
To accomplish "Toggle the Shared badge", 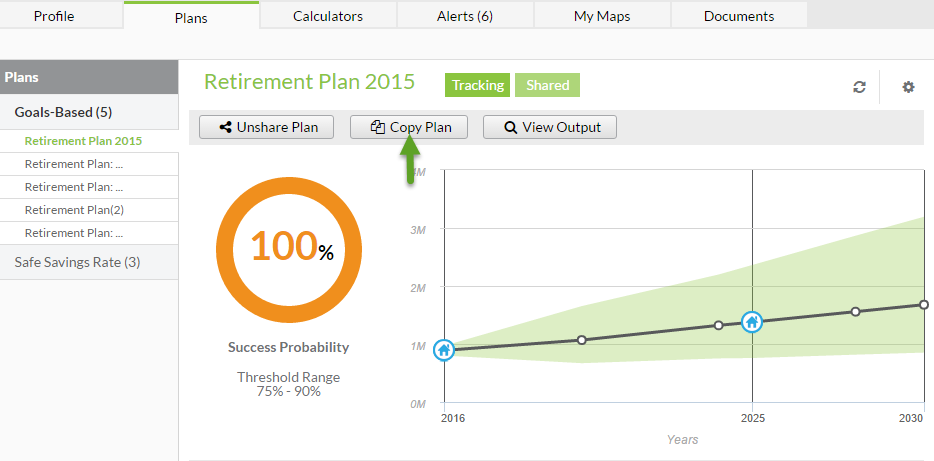I will pyautogui.click(x=547, y=85).
